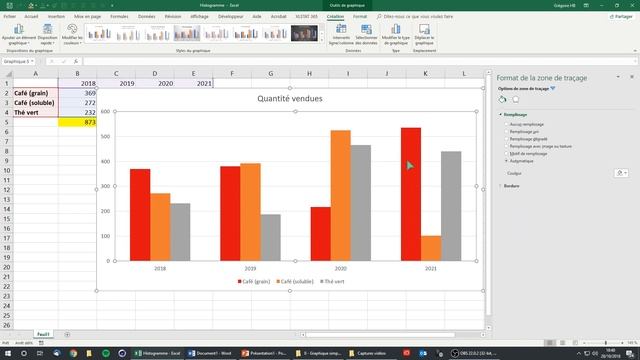Select the Feuil1 sheet tab

[43, 334]
